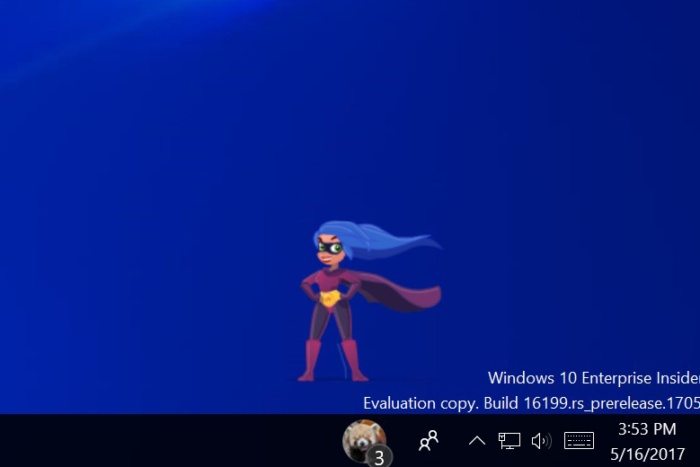Open the pinned red panda contact
The width and height of the screenshot is (700, 467).
[x=364, y=441]
